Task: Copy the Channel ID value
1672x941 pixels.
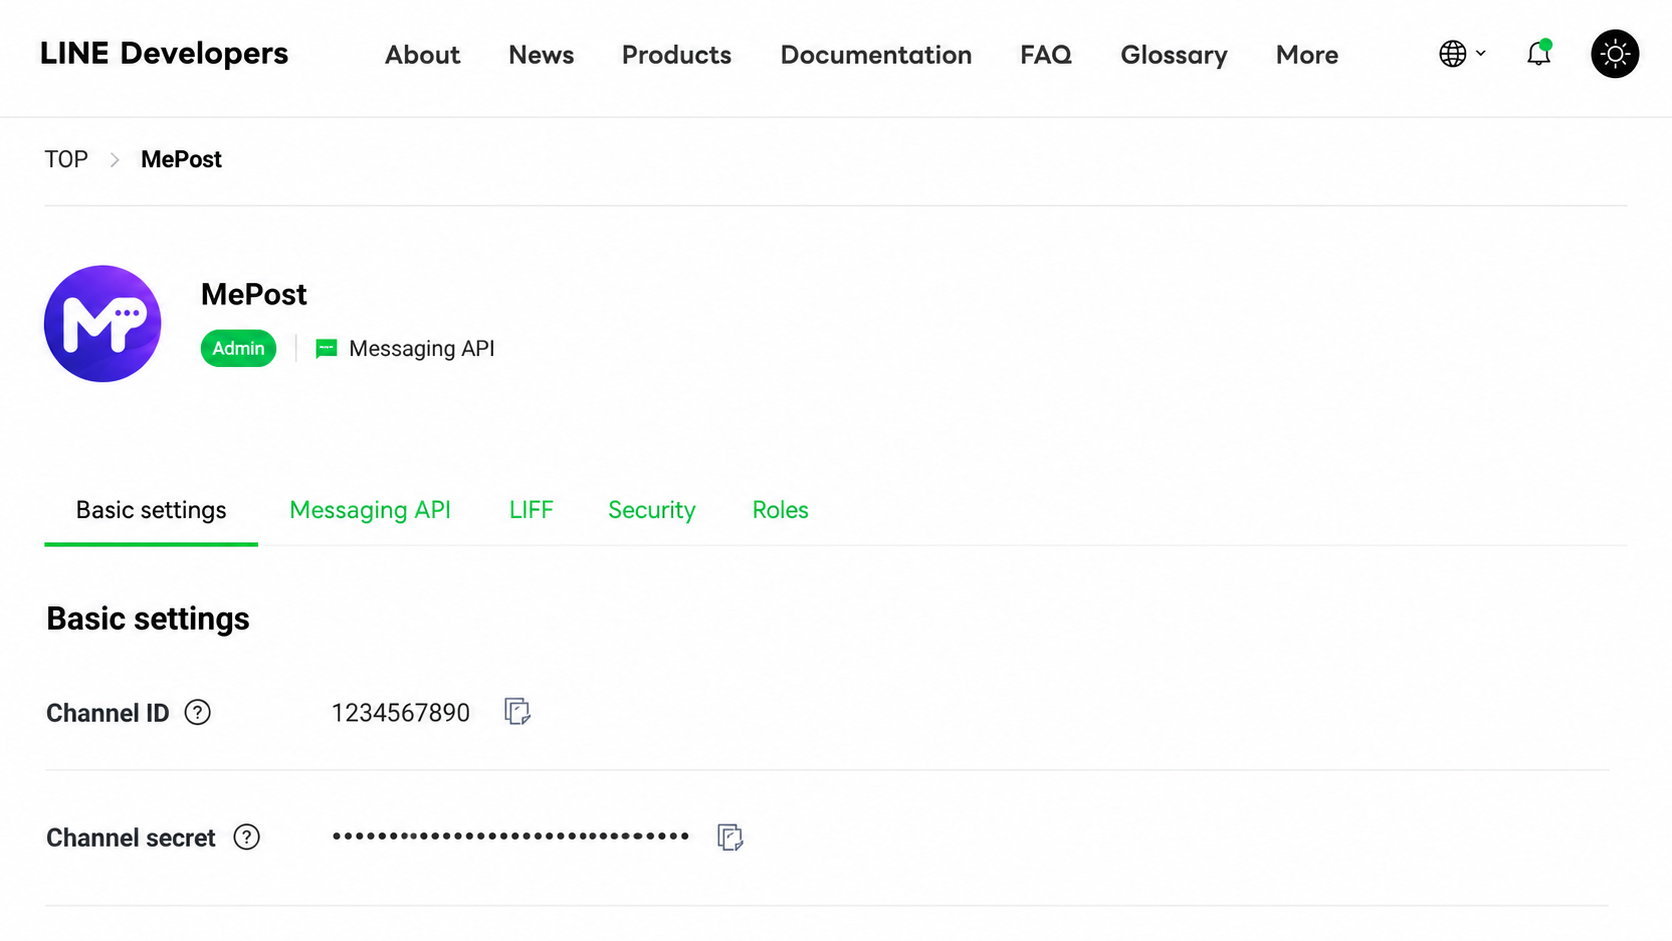Action: (517, 712)
